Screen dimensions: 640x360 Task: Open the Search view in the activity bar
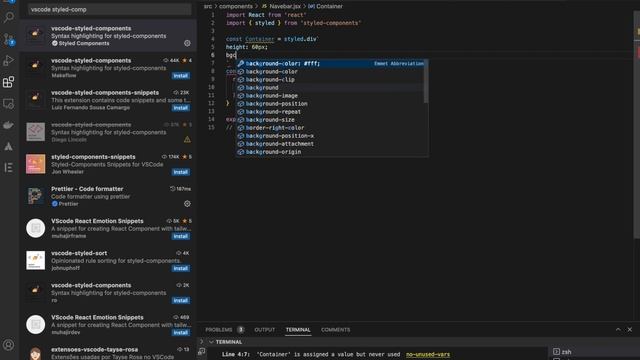[x=9, y=17]
